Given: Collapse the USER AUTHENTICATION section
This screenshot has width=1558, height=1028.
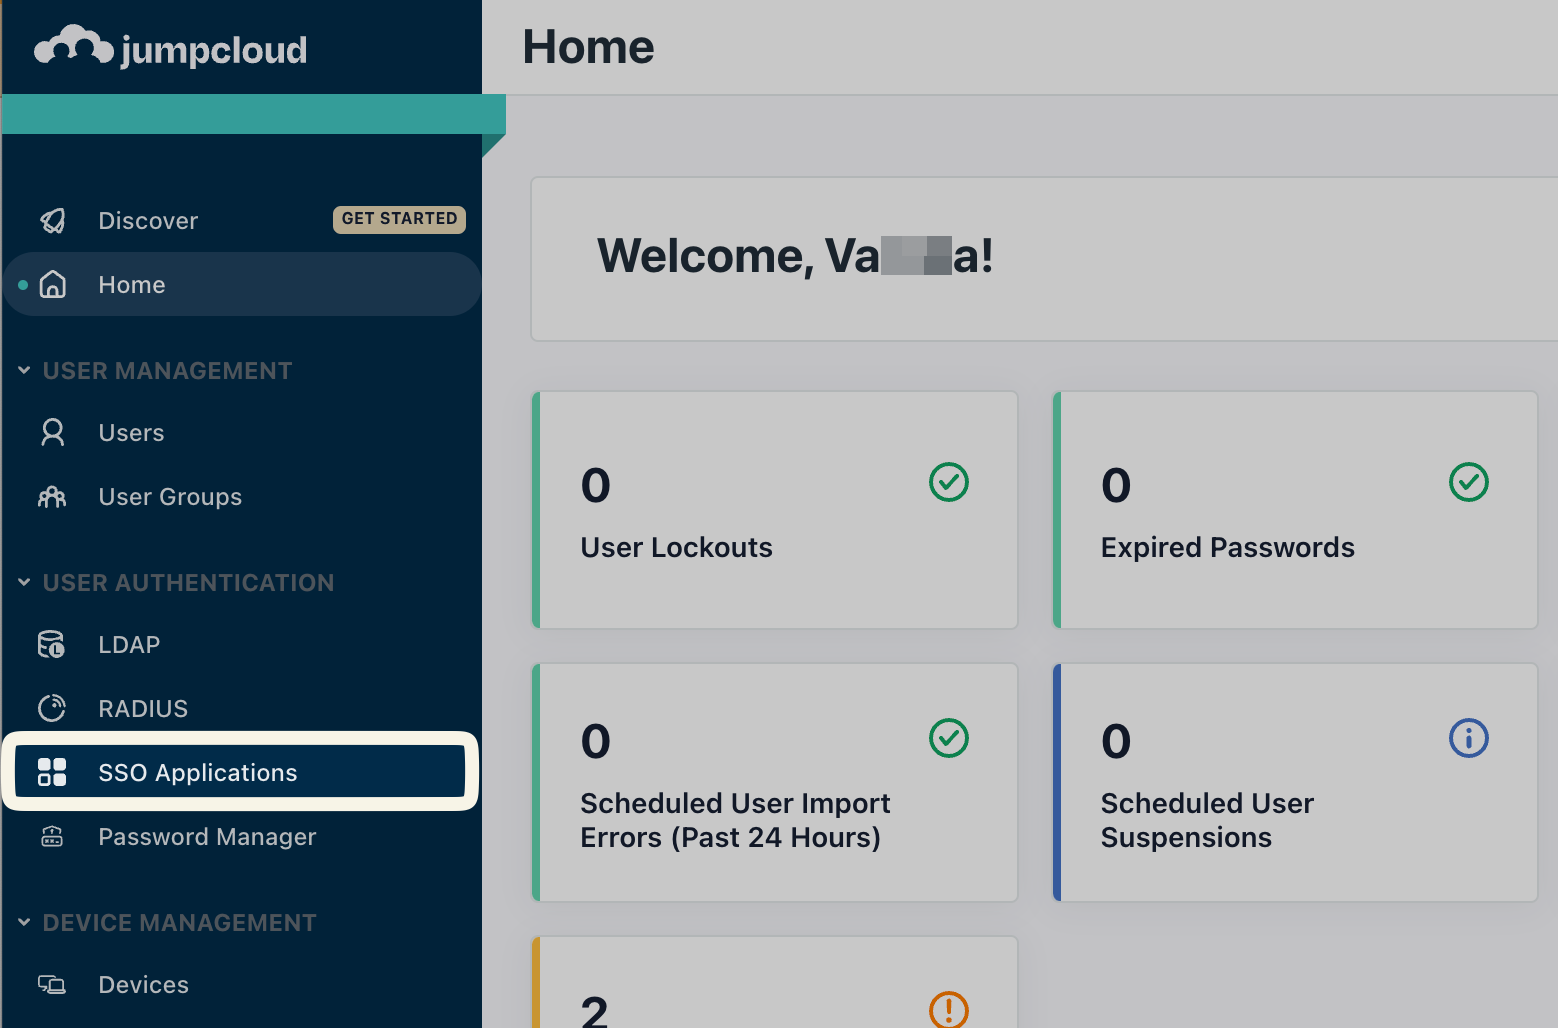Looking at the screenshot, I should tap(23, 582).
